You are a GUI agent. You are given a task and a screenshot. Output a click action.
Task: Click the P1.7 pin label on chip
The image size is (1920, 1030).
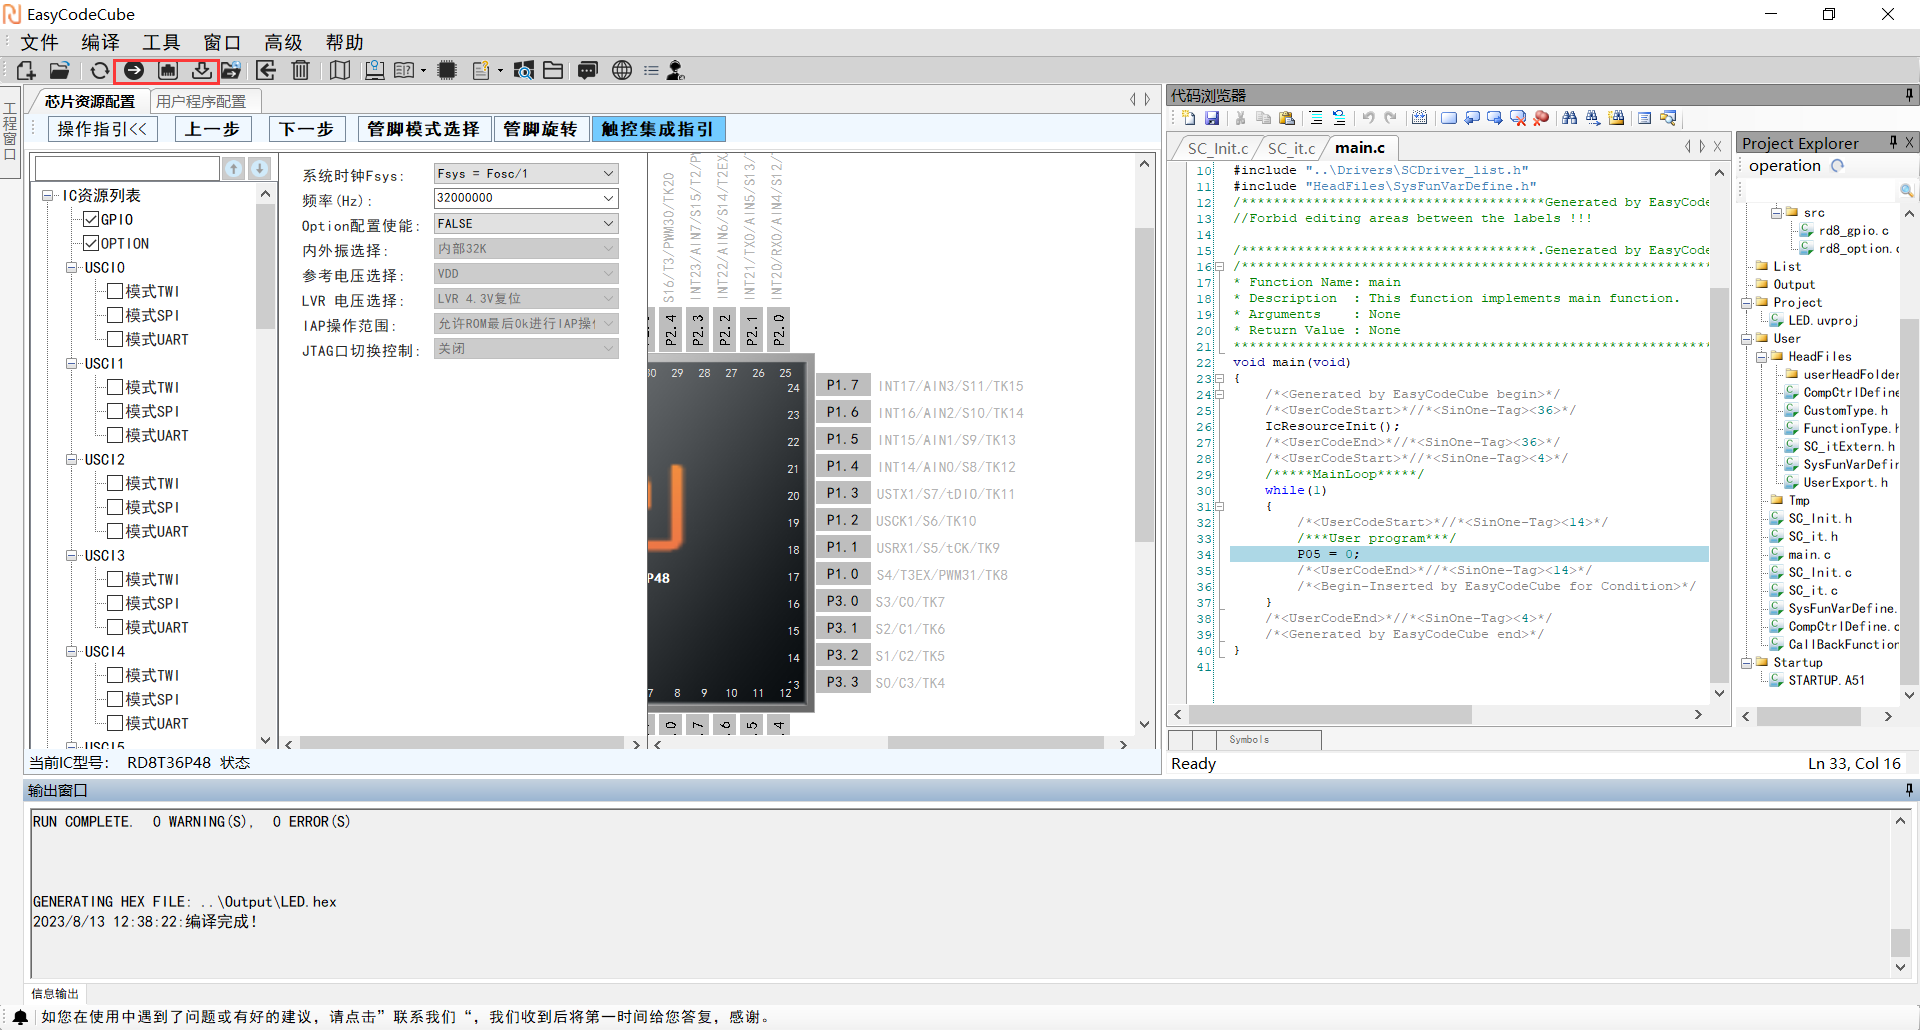[843, 385]
